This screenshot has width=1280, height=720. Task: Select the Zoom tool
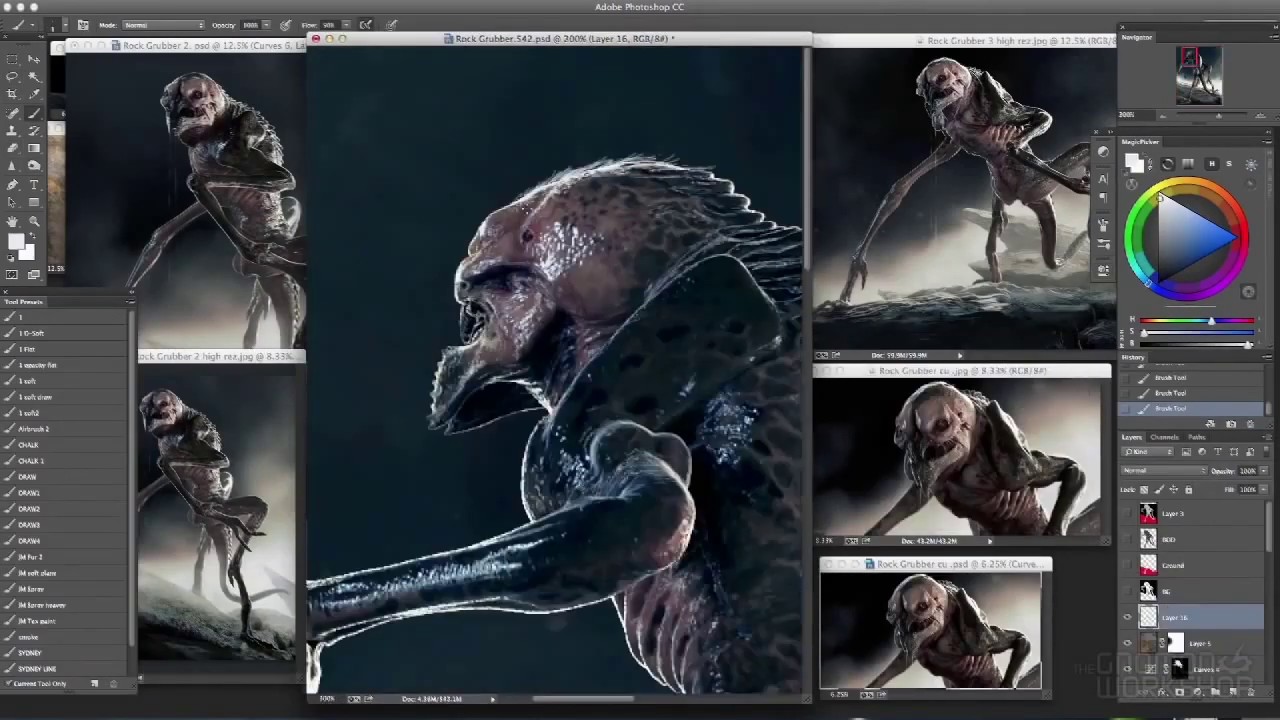pyautogui.click(x=34, y=221)
